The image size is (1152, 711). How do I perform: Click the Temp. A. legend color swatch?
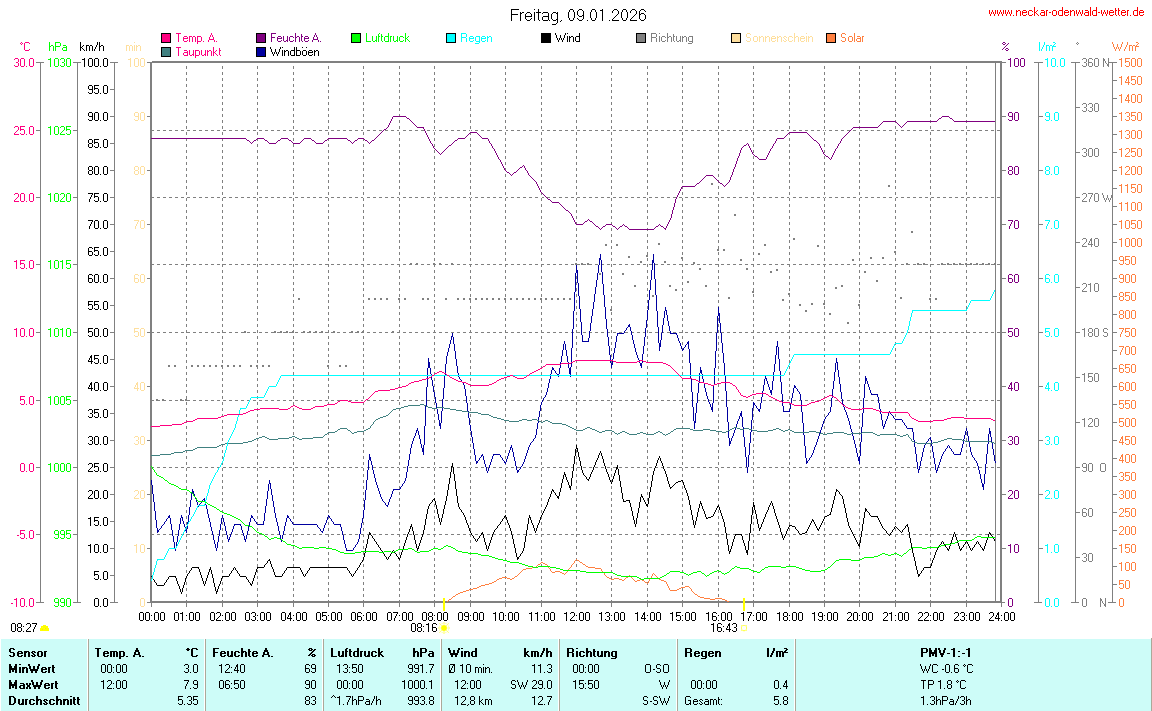pyautogui.click(x=166, y=39)
